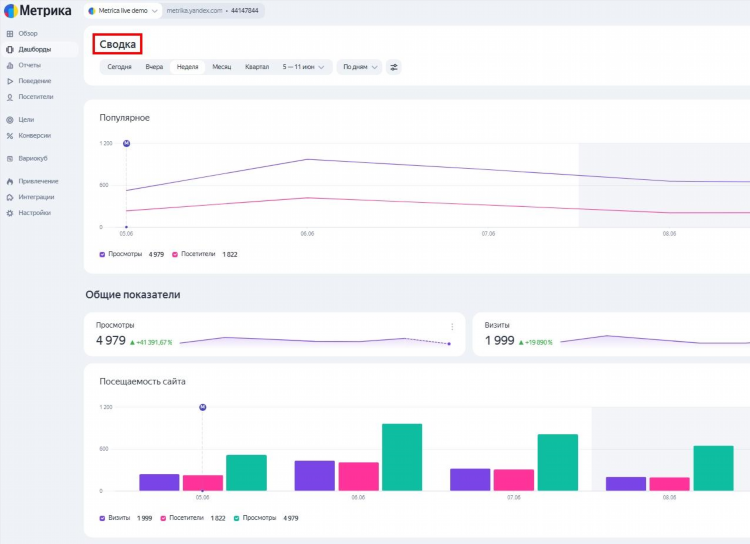Click the M marker on the Популярное chart
Viewport: 750px width, 544px height.
pyautogui.click(x=126, y=144)
